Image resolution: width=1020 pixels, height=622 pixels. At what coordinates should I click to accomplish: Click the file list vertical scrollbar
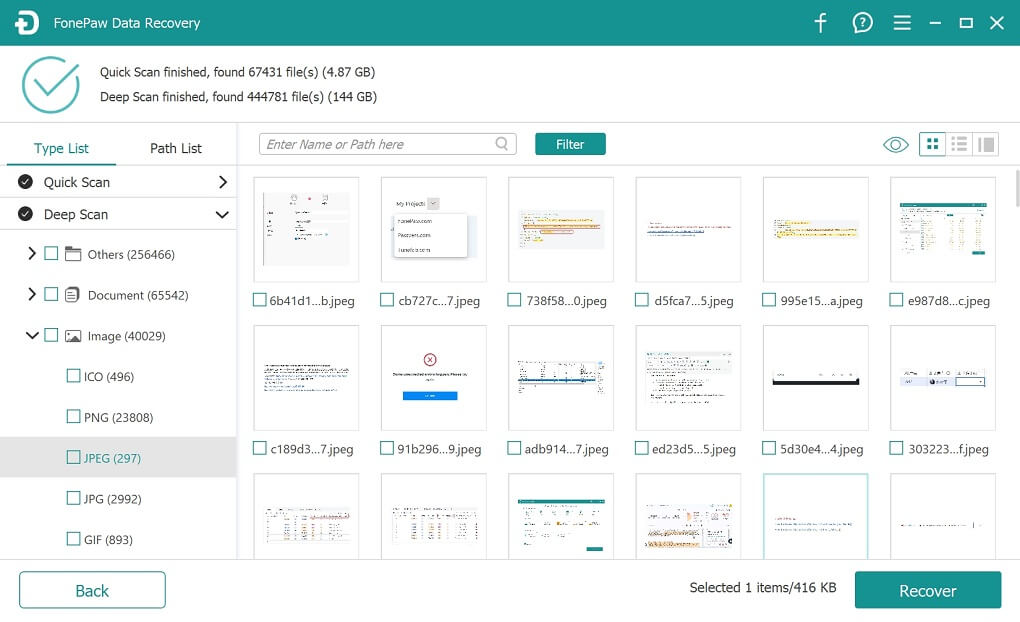(1016, 187)
